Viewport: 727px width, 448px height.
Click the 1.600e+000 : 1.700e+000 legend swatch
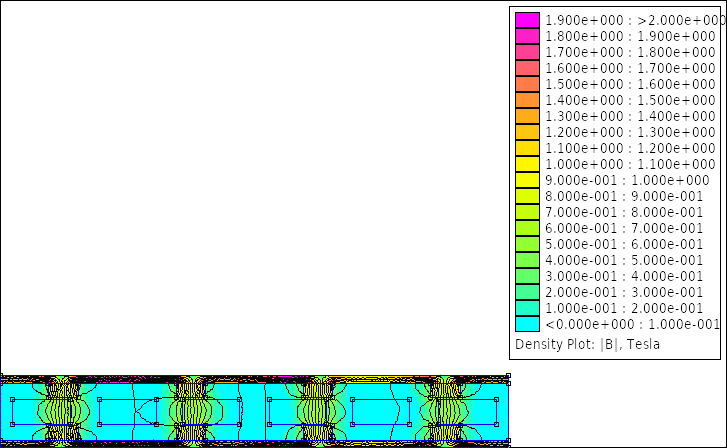tap(527, 68)
